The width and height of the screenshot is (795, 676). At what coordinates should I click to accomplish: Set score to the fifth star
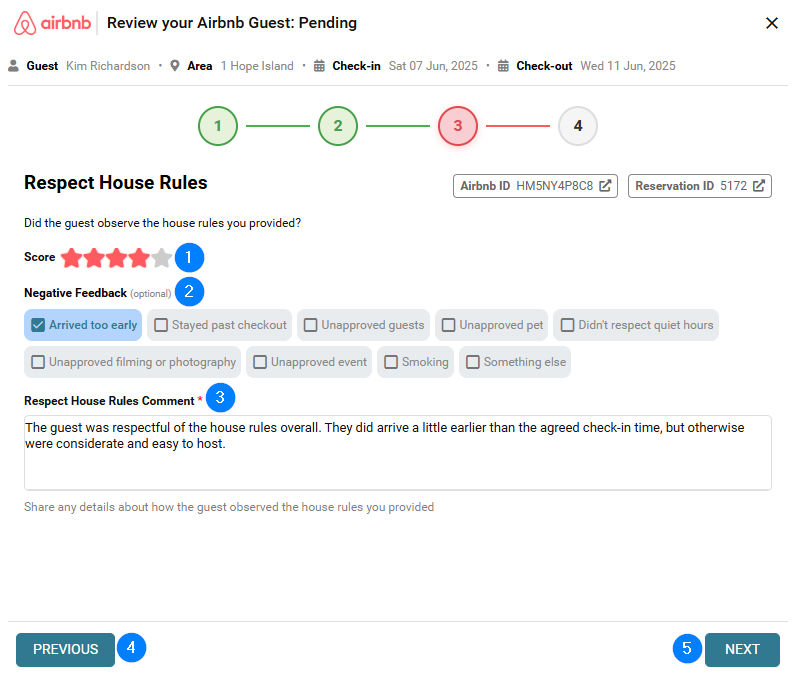[x=162, y=258]
